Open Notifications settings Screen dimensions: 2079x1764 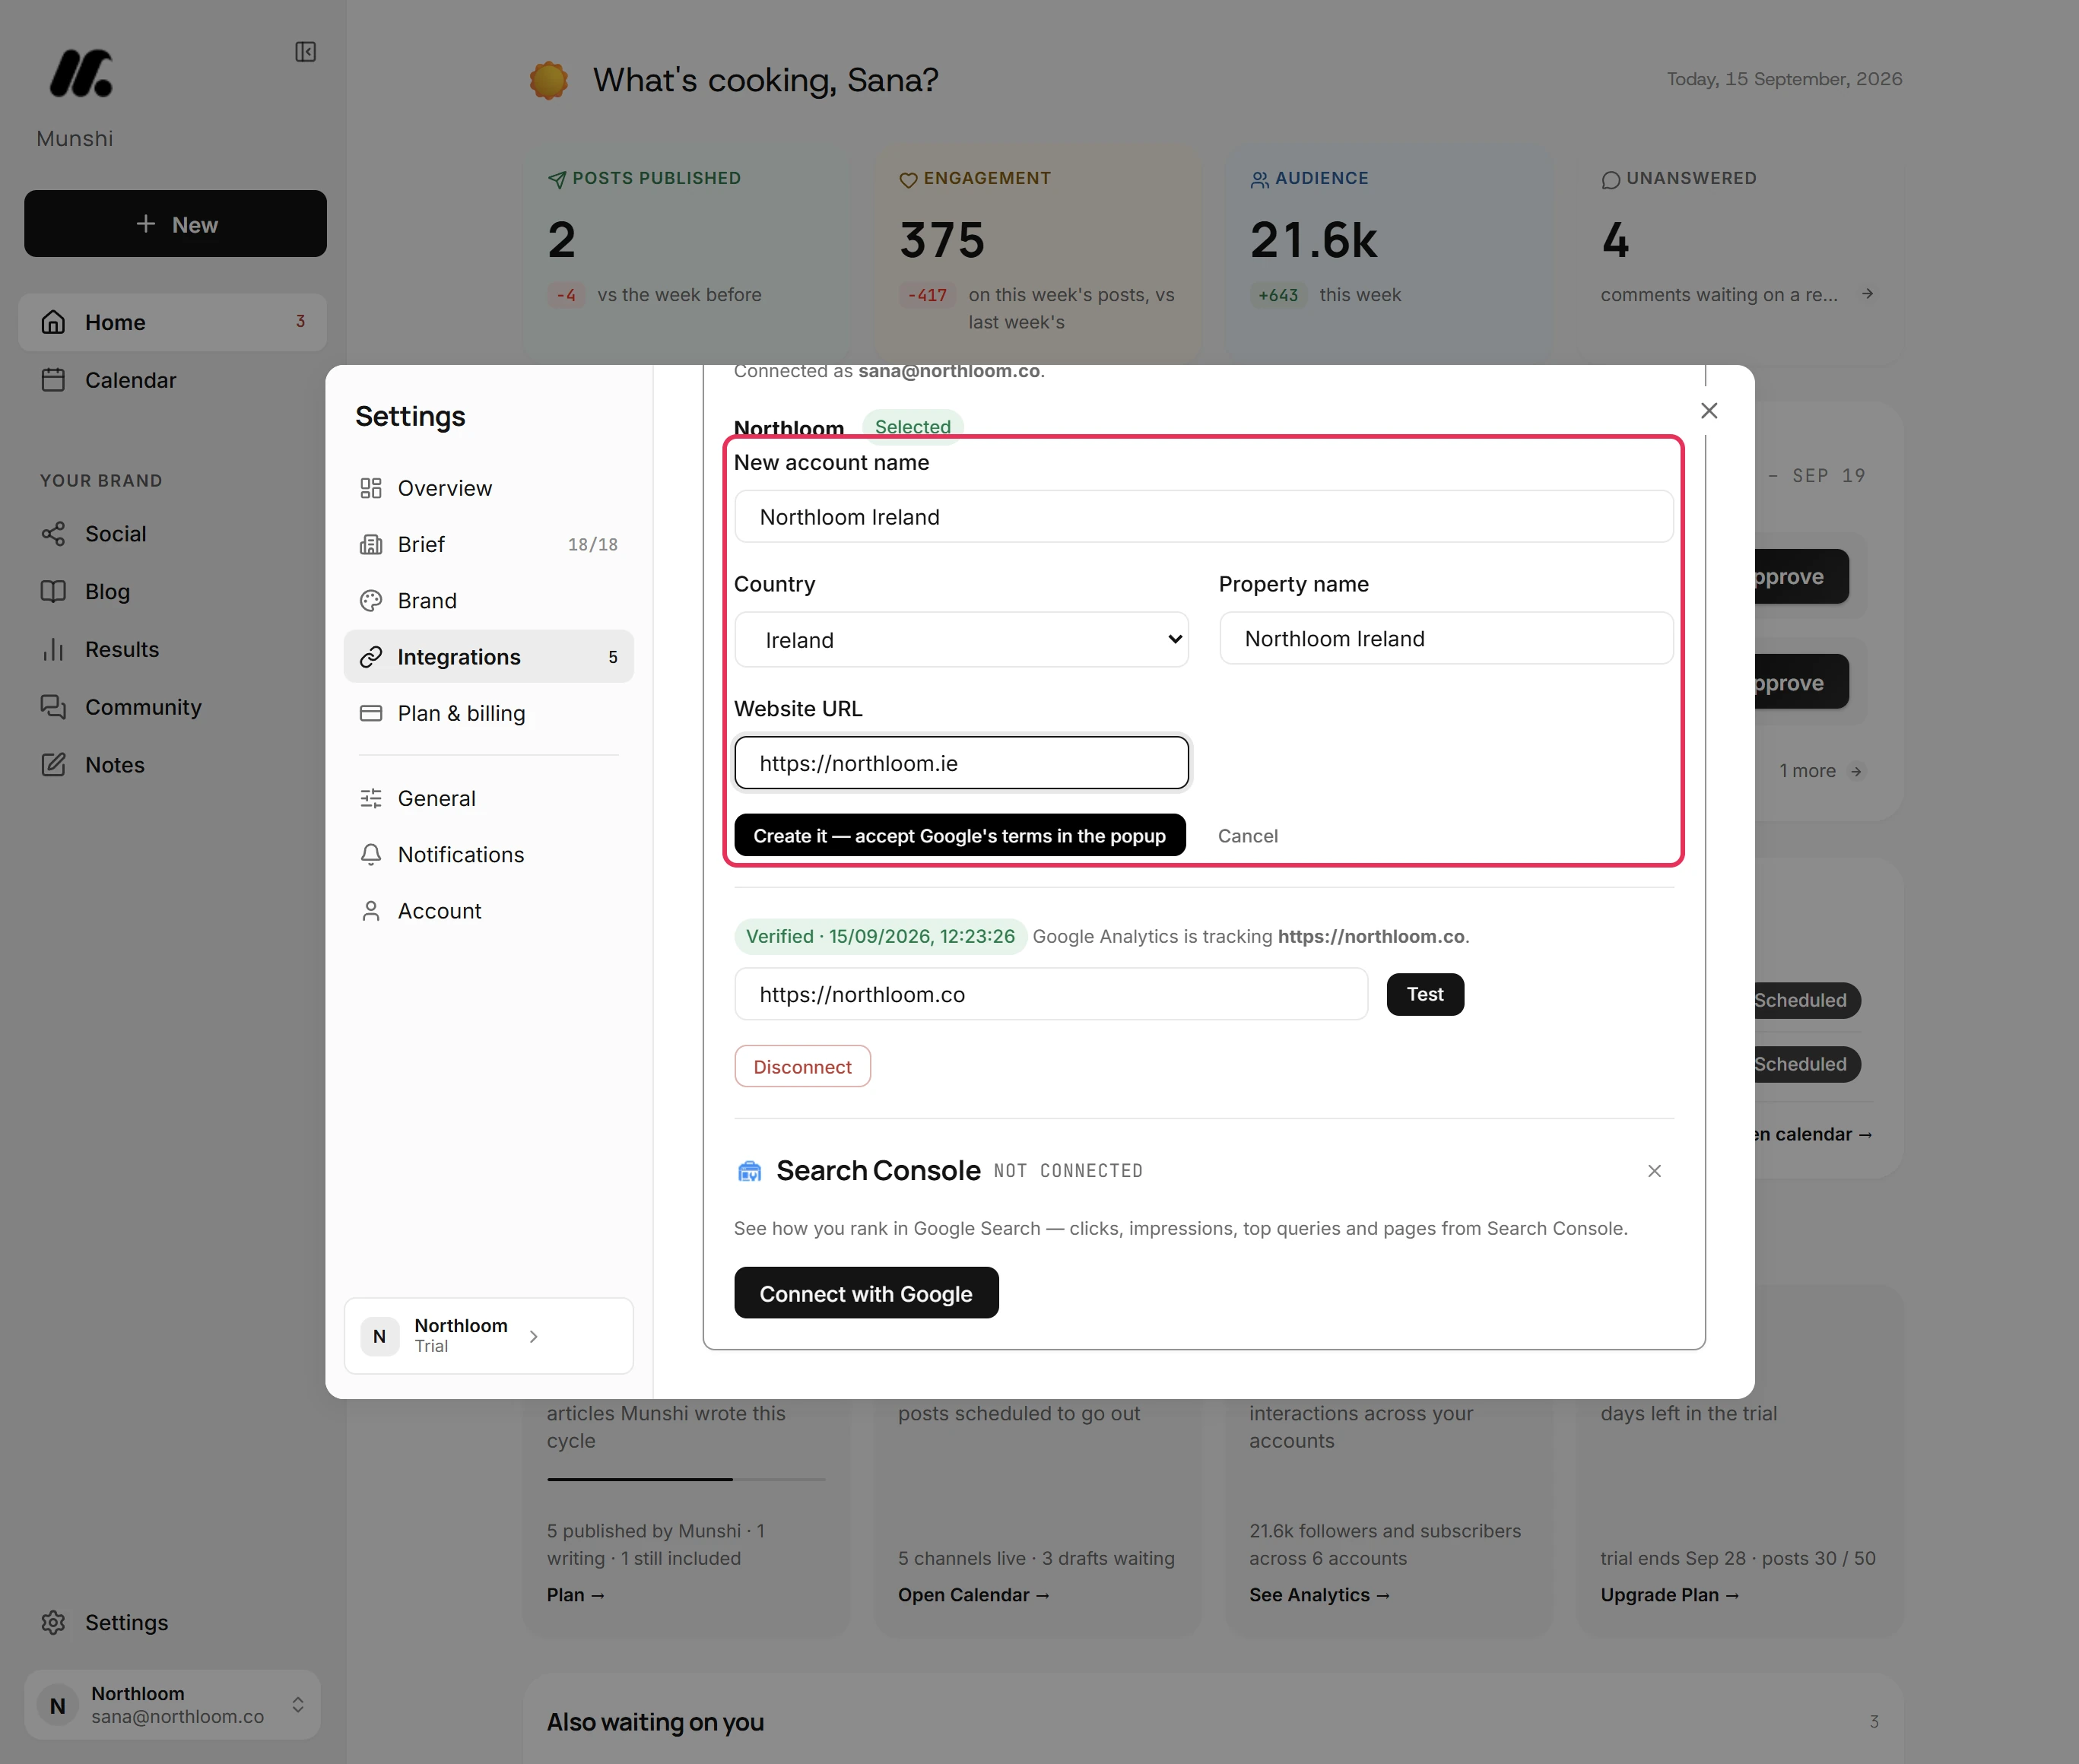(x=488, y=855)
